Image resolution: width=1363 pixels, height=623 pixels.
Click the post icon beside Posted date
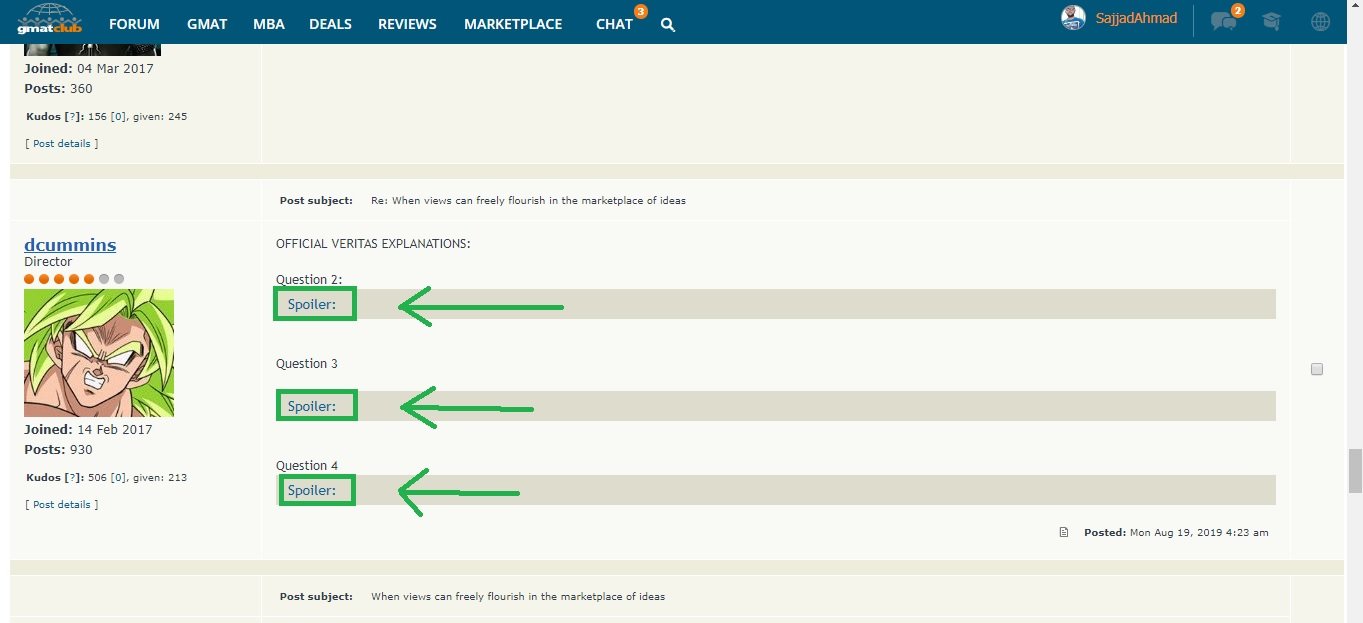click(1064, 532)
